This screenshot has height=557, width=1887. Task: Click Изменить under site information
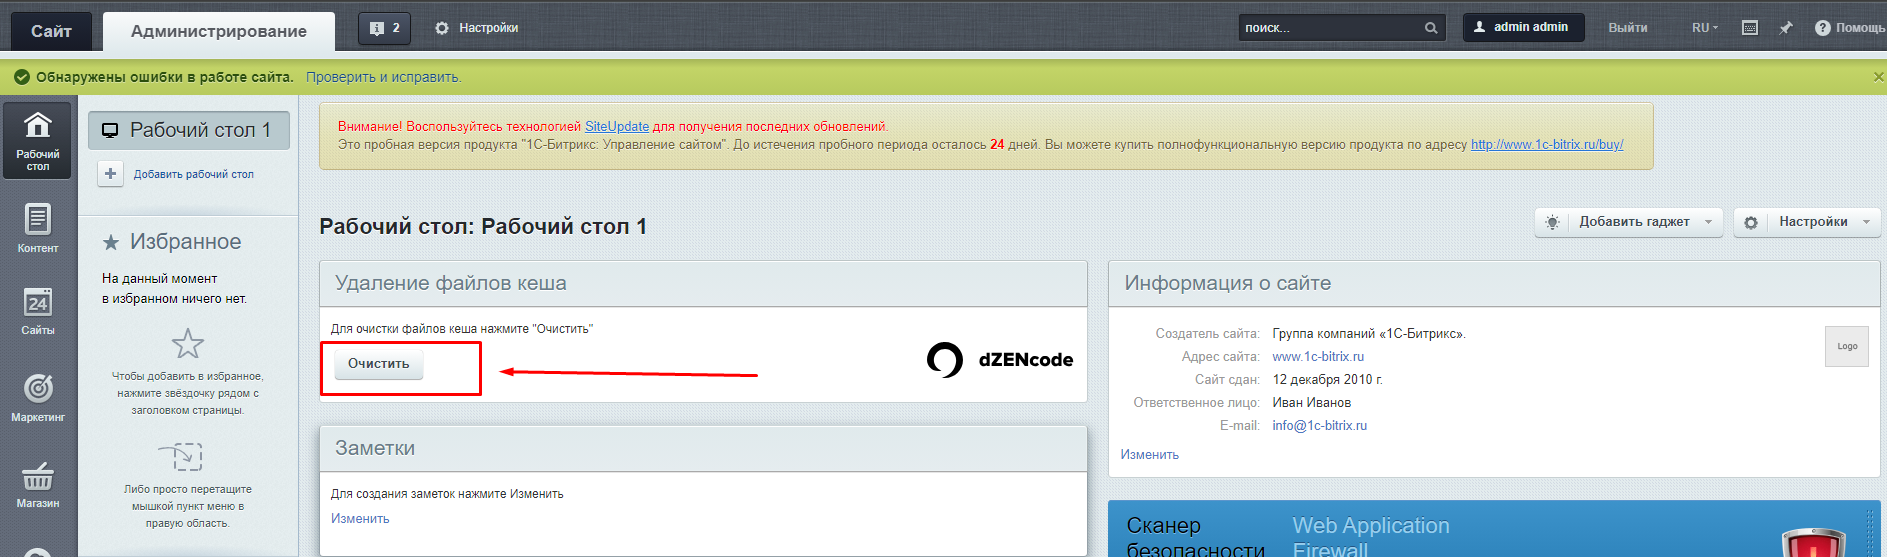[x=1149, y=454]
